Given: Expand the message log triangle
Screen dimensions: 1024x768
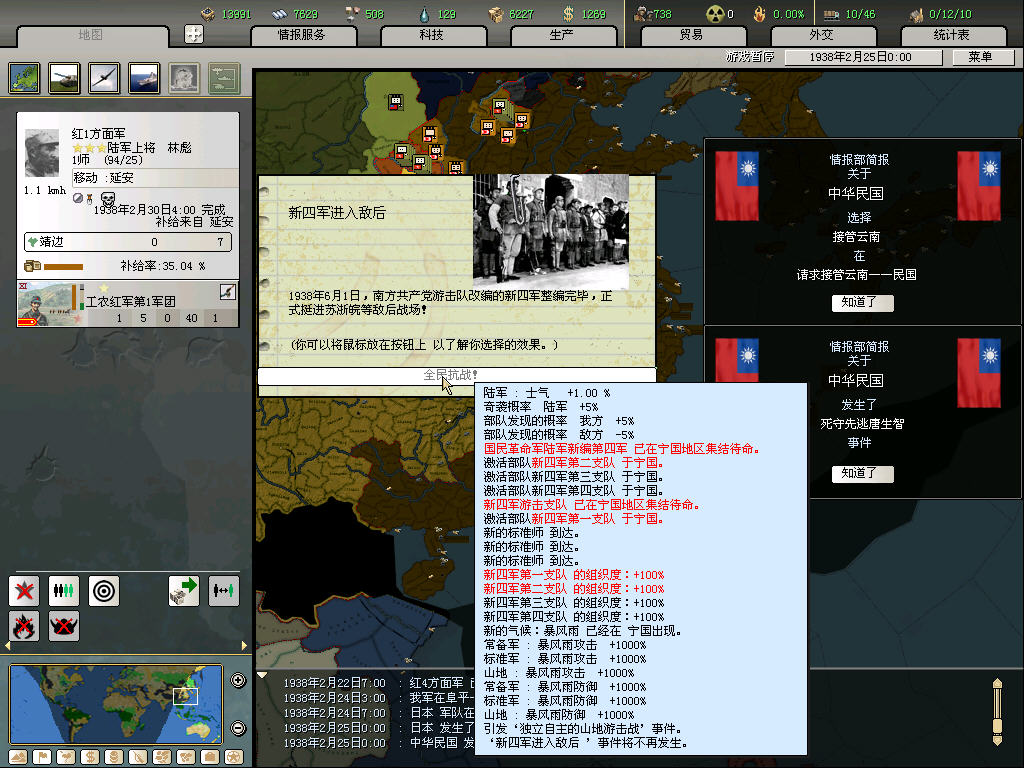Looking at the screenshot, I should 263,675.
